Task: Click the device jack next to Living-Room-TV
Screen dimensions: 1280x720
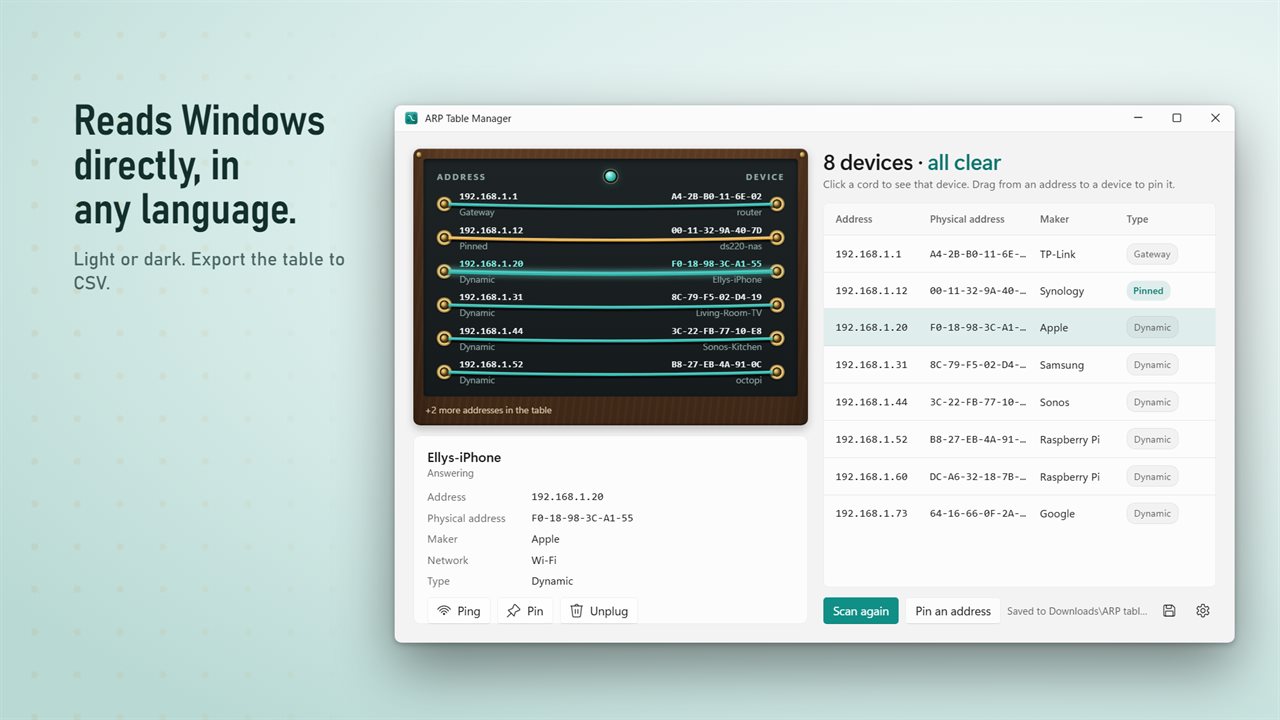Action: point(777,304)
